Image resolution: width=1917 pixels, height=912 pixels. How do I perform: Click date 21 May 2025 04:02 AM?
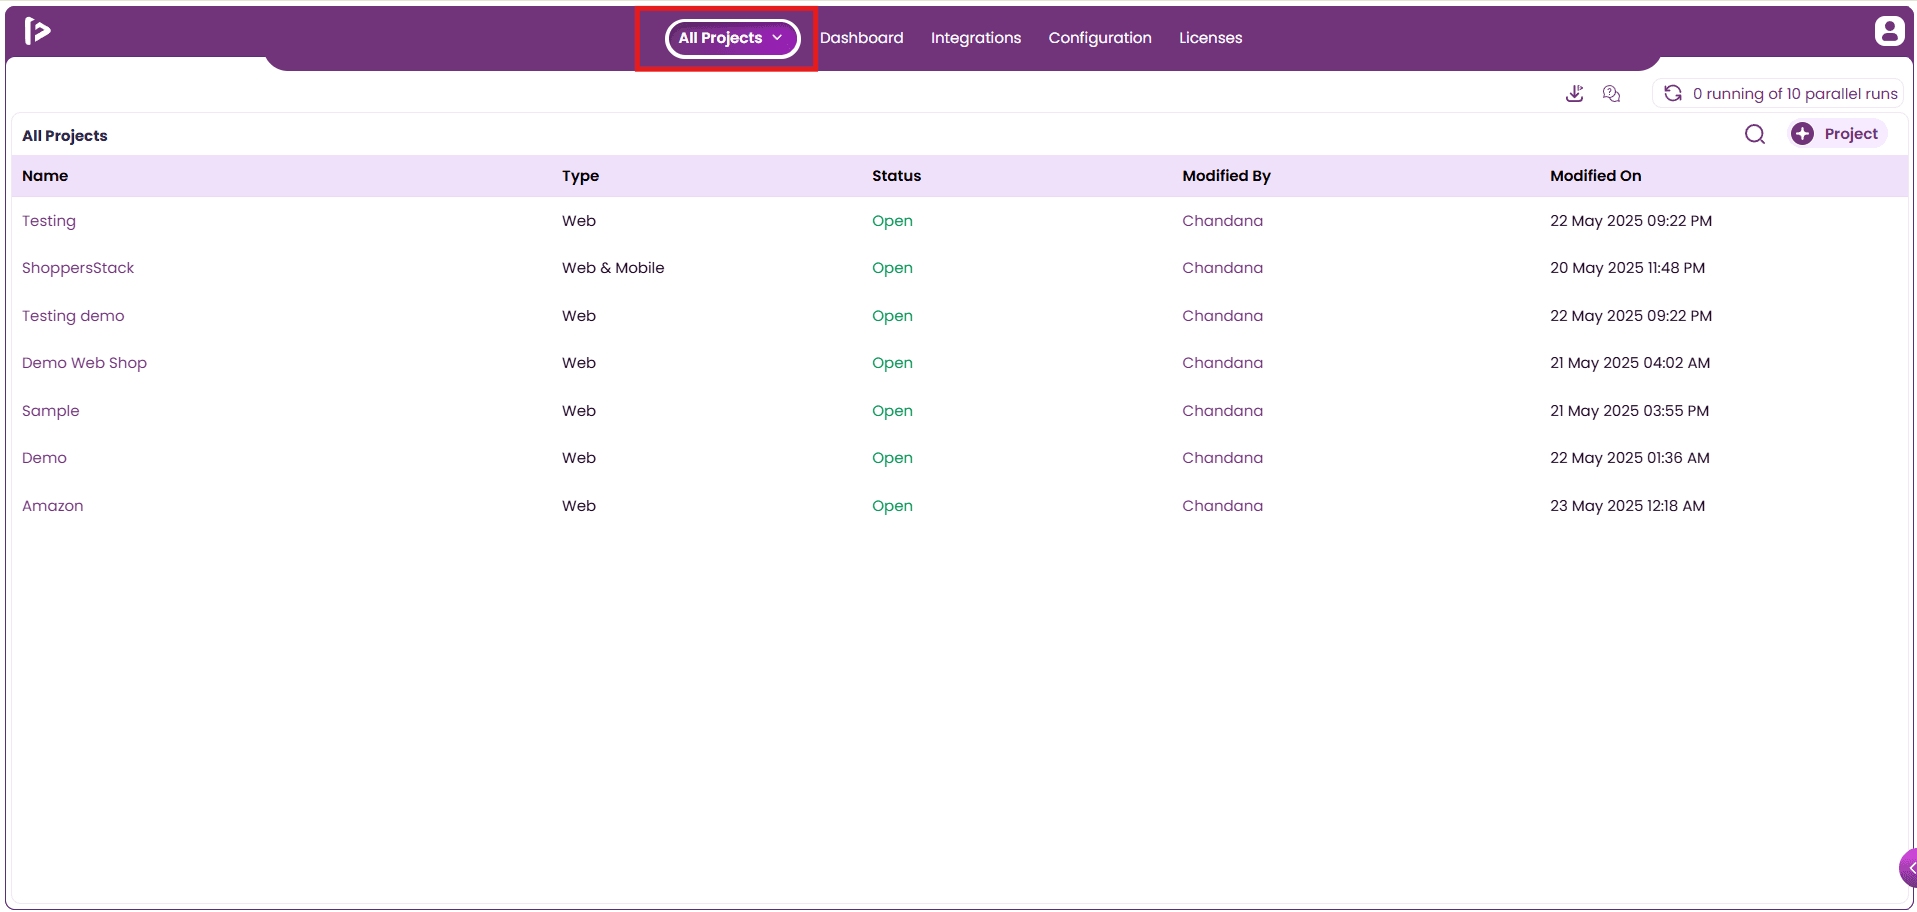click(x=1630, y=363)
